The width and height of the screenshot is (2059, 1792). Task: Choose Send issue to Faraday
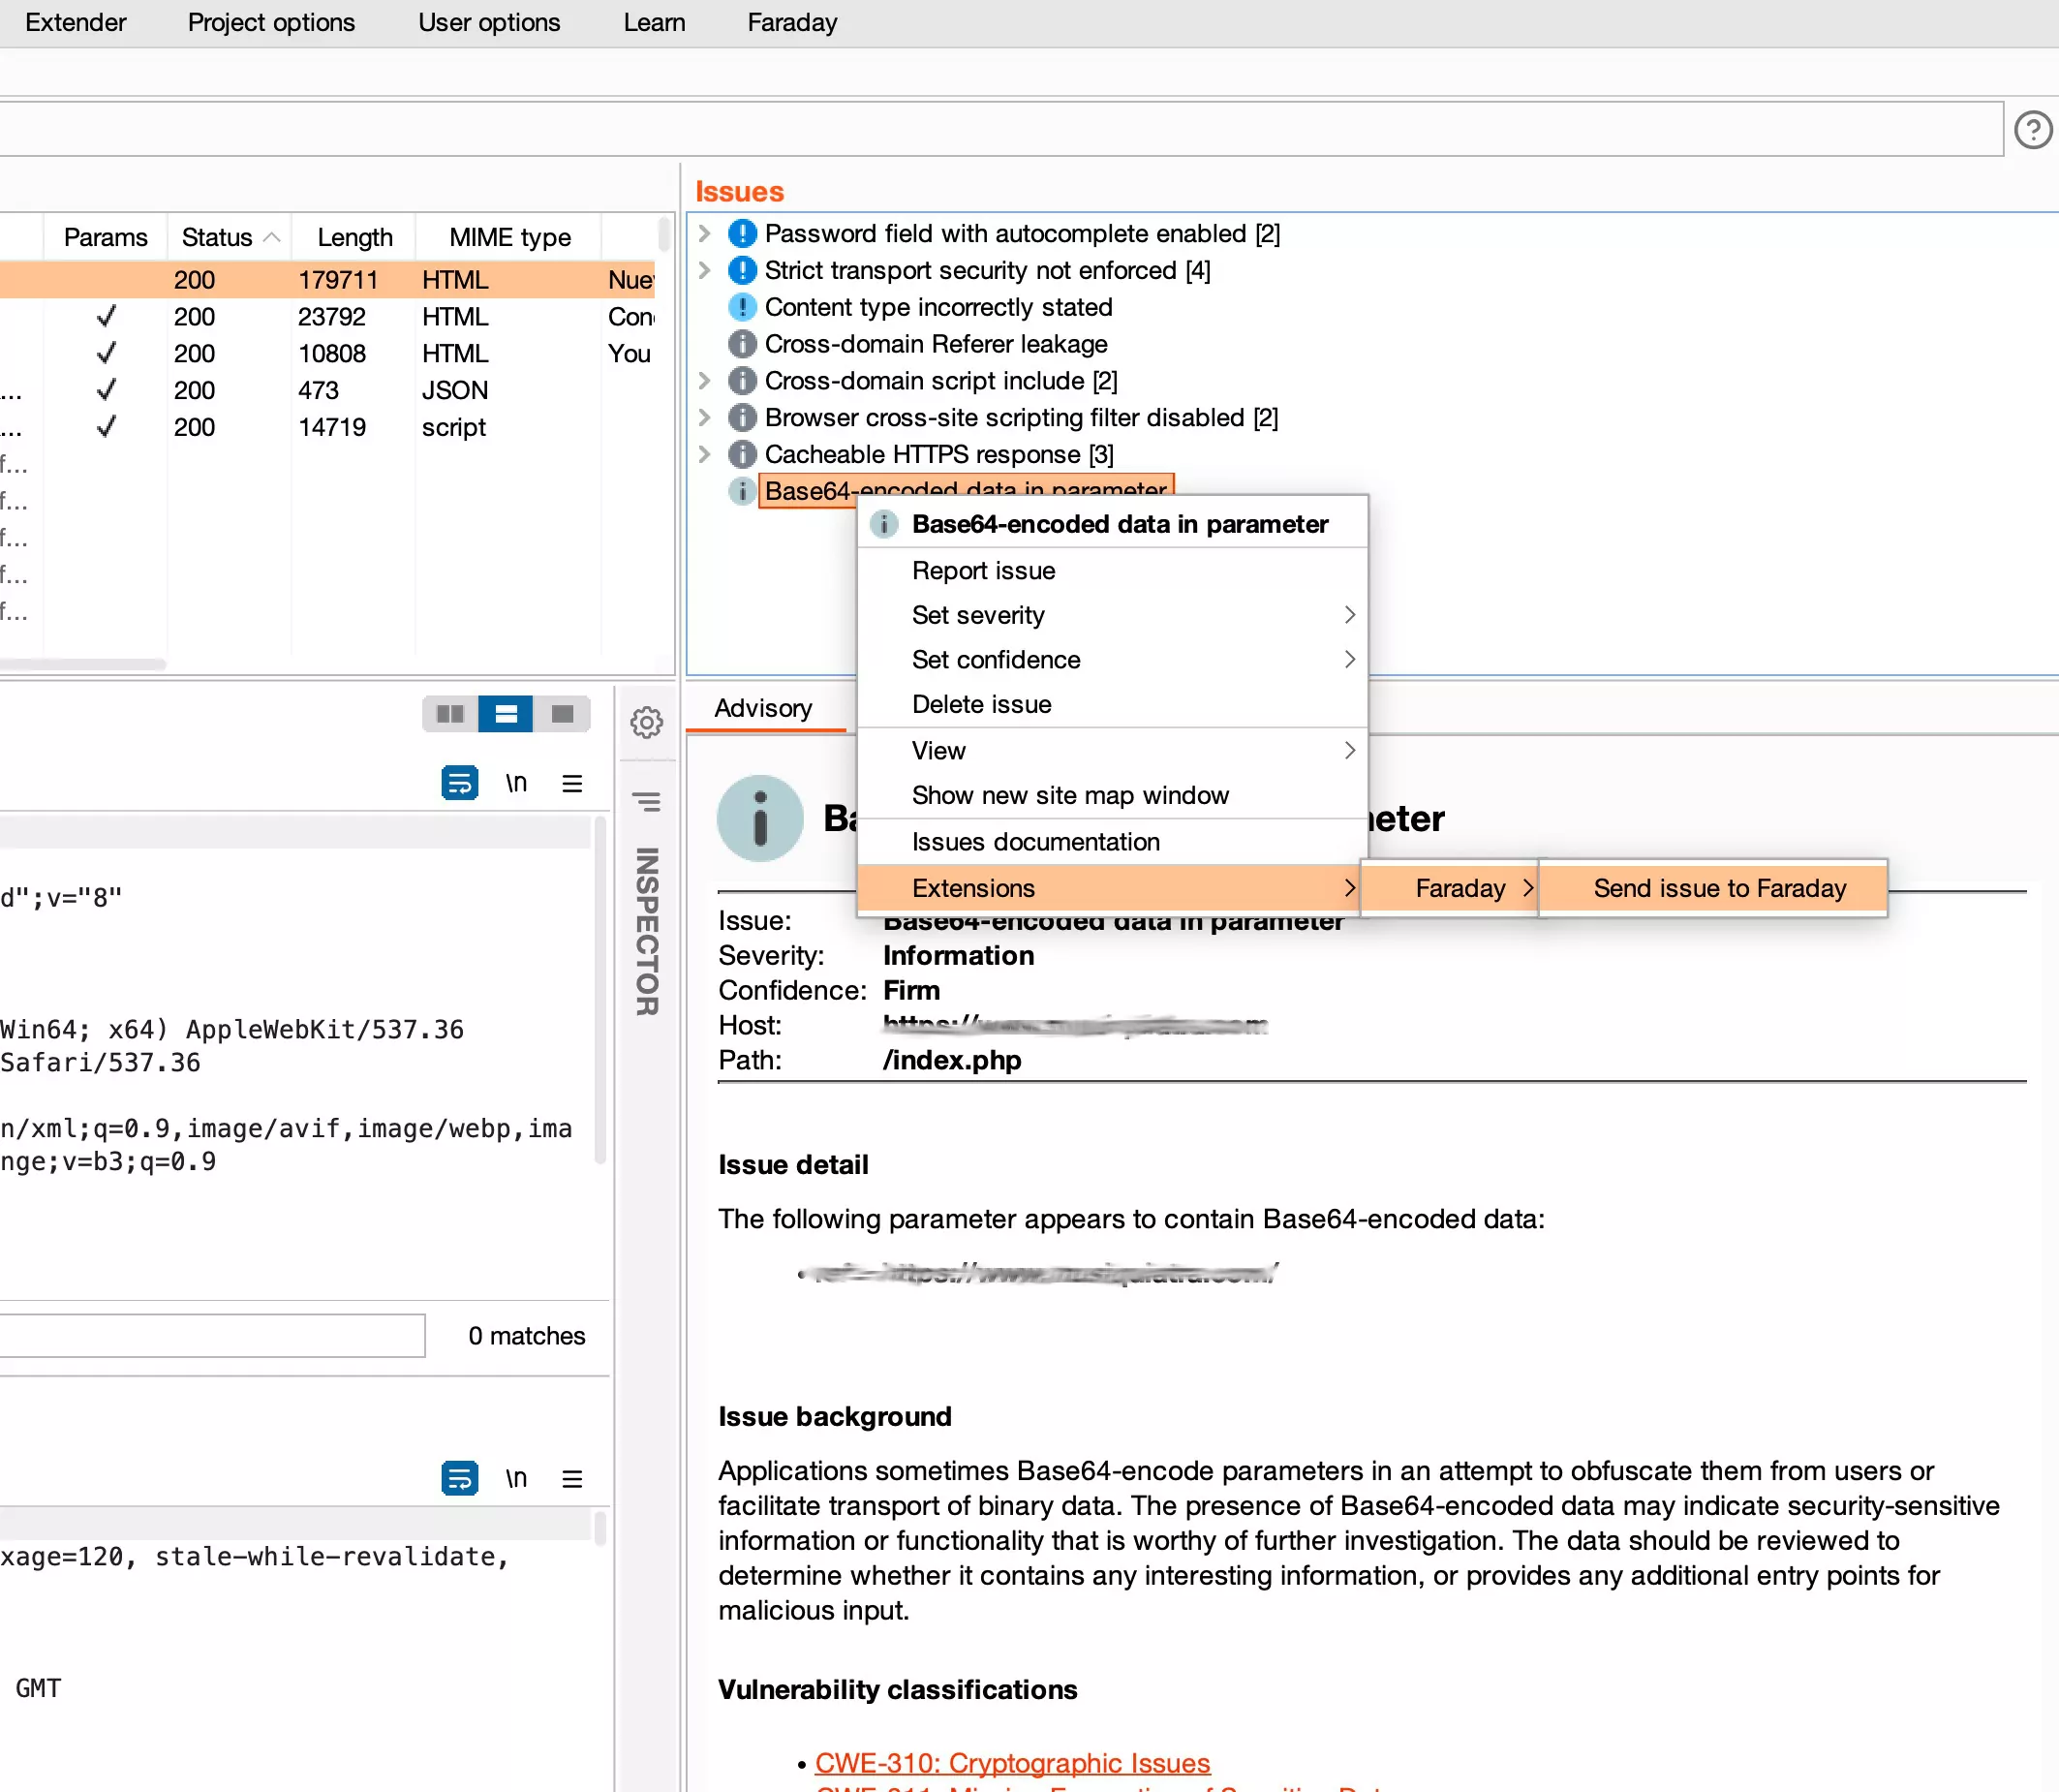point(1719,888)
